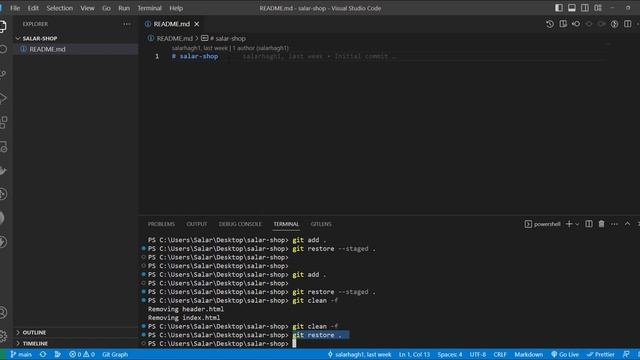
Task: Open the Extensions view
Action: (3, 122)
